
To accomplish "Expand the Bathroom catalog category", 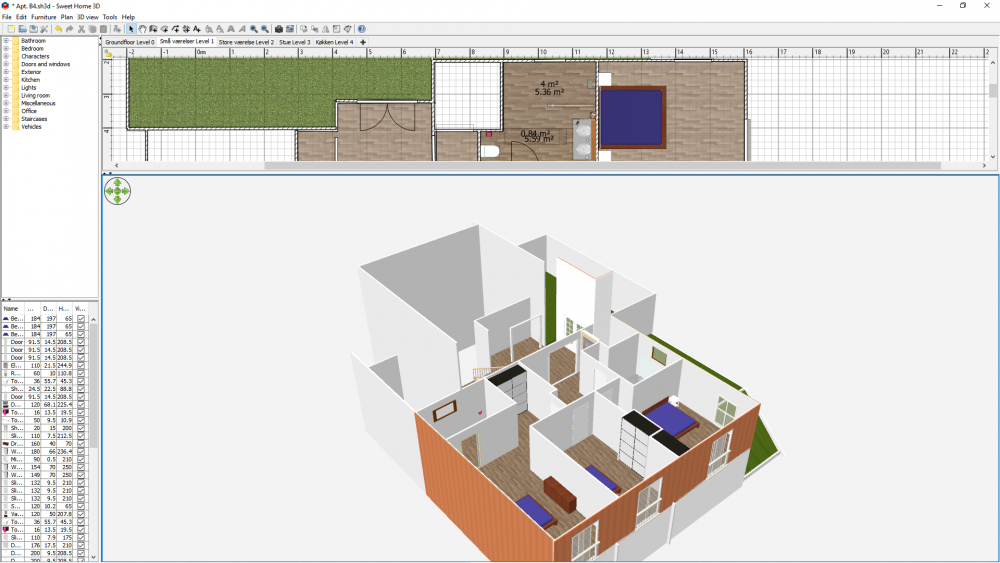I will click(x=6, y=41).
